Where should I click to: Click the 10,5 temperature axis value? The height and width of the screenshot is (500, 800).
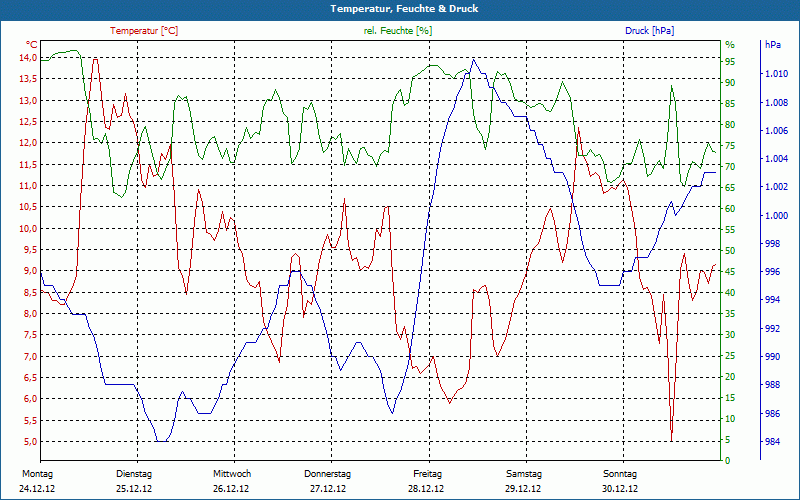coord(28,207)
